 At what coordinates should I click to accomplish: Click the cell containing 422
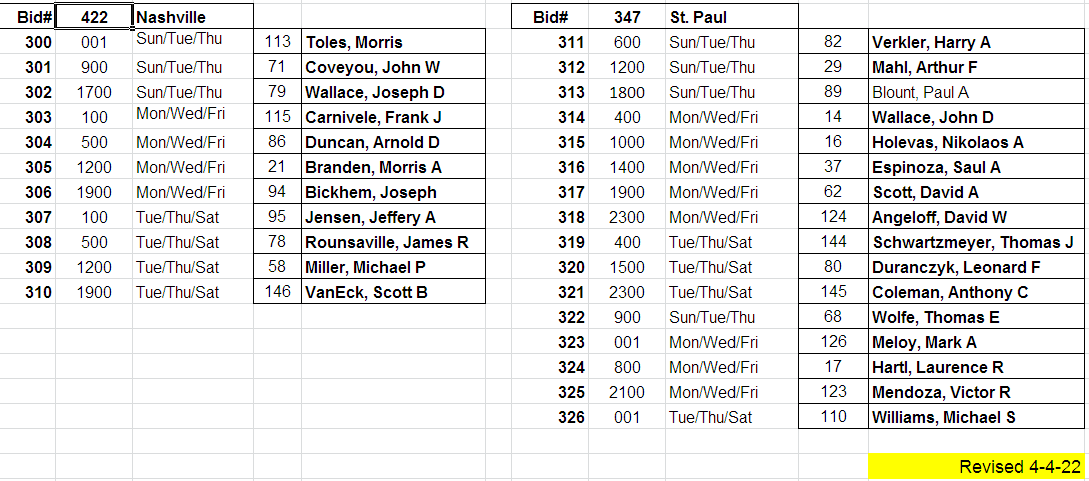pyautogui.click(x=93, y=17)
